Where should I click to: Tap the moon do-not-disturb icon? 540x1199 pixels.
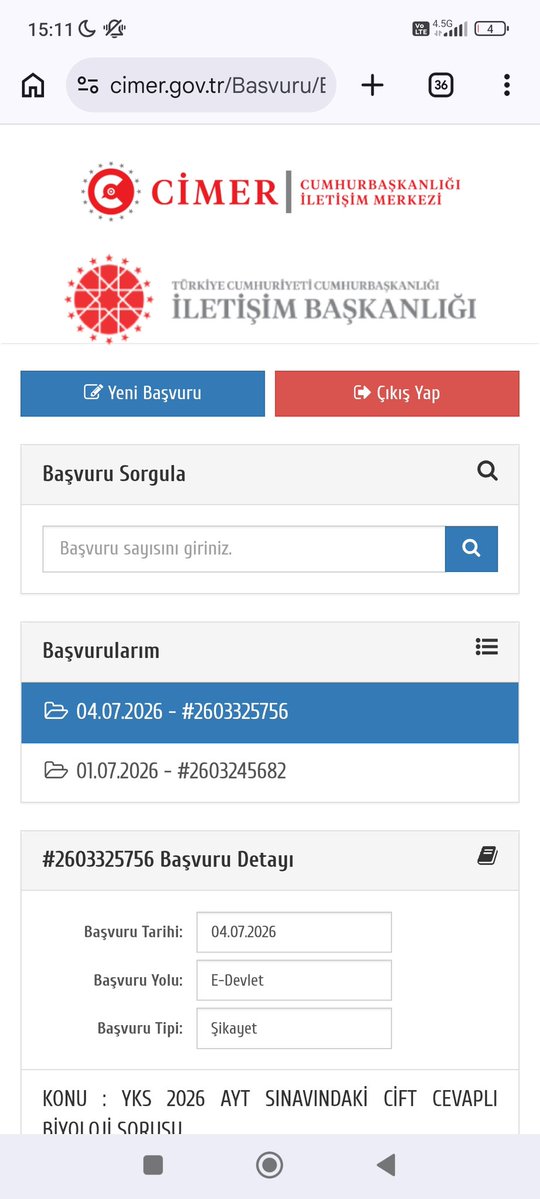click(x=87, y=29)
